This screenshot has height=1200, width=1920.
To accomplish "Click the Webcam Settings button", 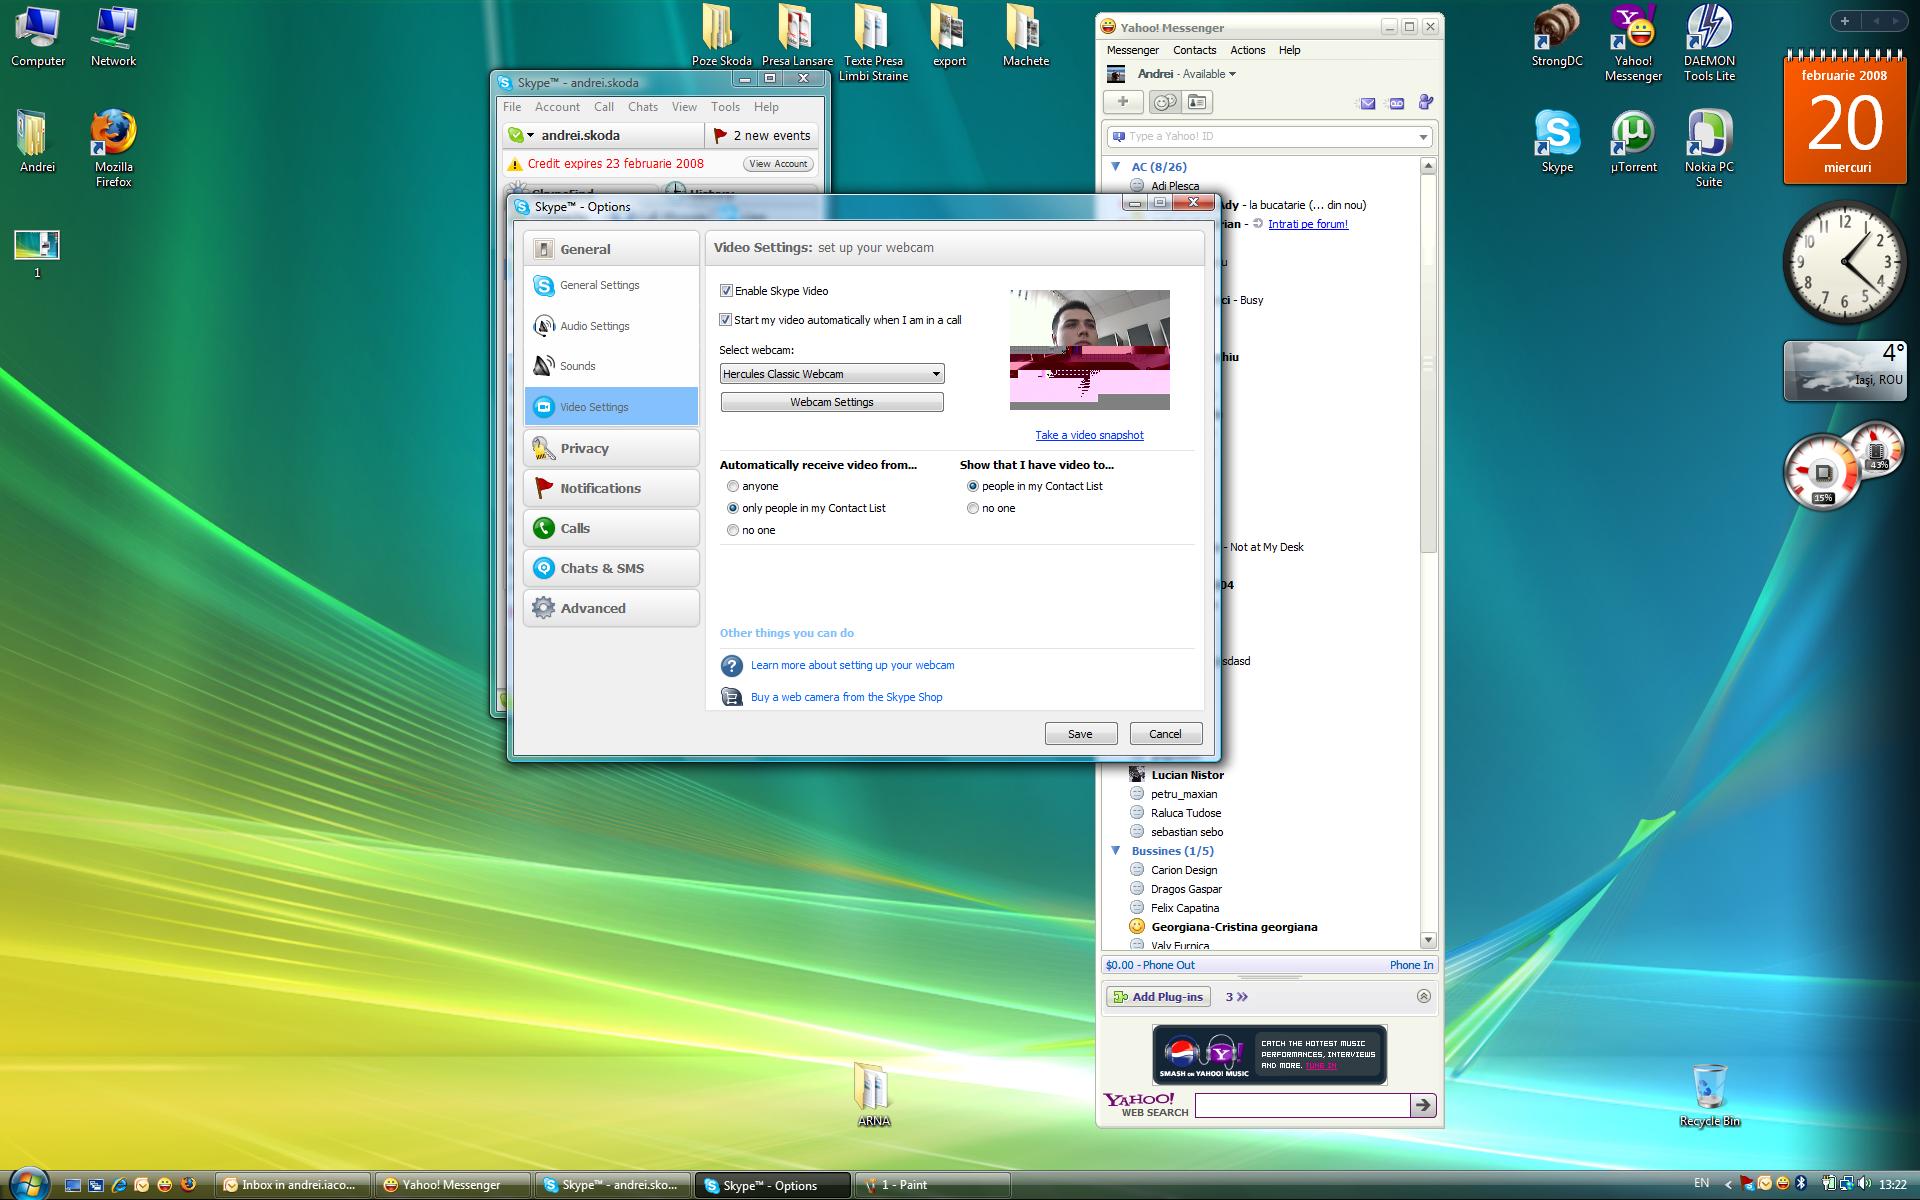I will pyautogui.click(x=832, y=402).
